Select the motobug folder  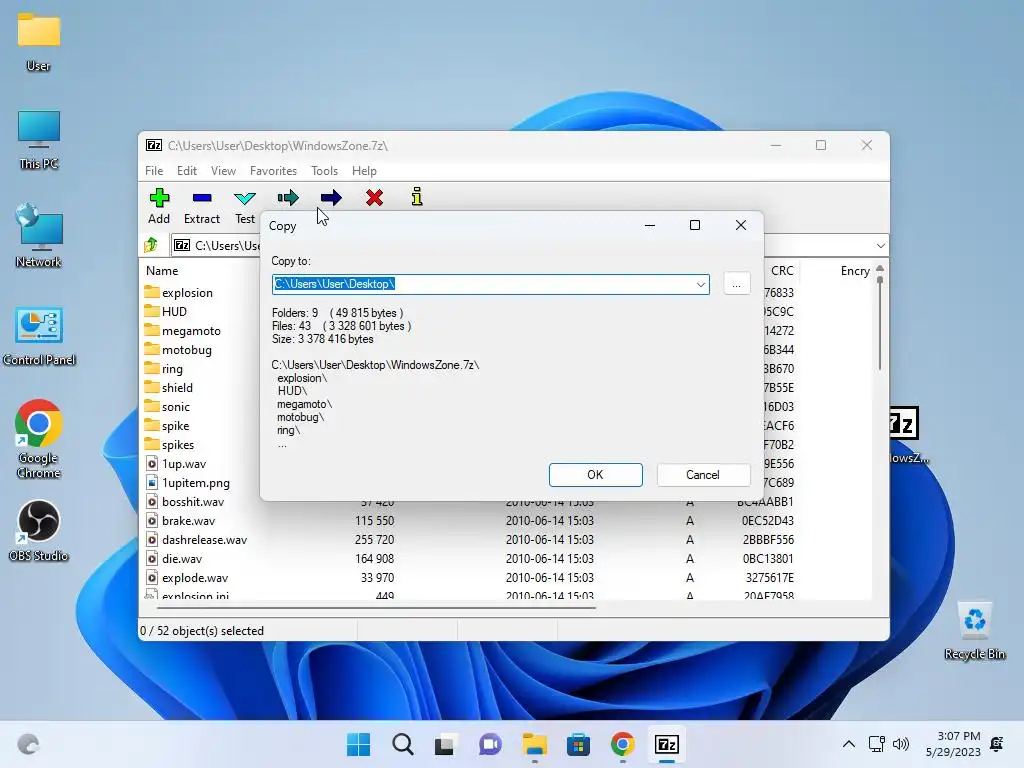[178, 349]
